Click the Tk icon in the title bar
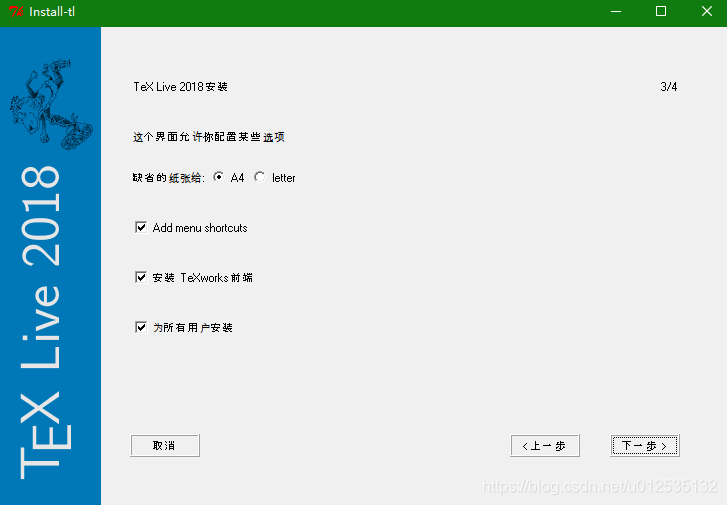The image size is (727, 505). (x=16, y=12)
